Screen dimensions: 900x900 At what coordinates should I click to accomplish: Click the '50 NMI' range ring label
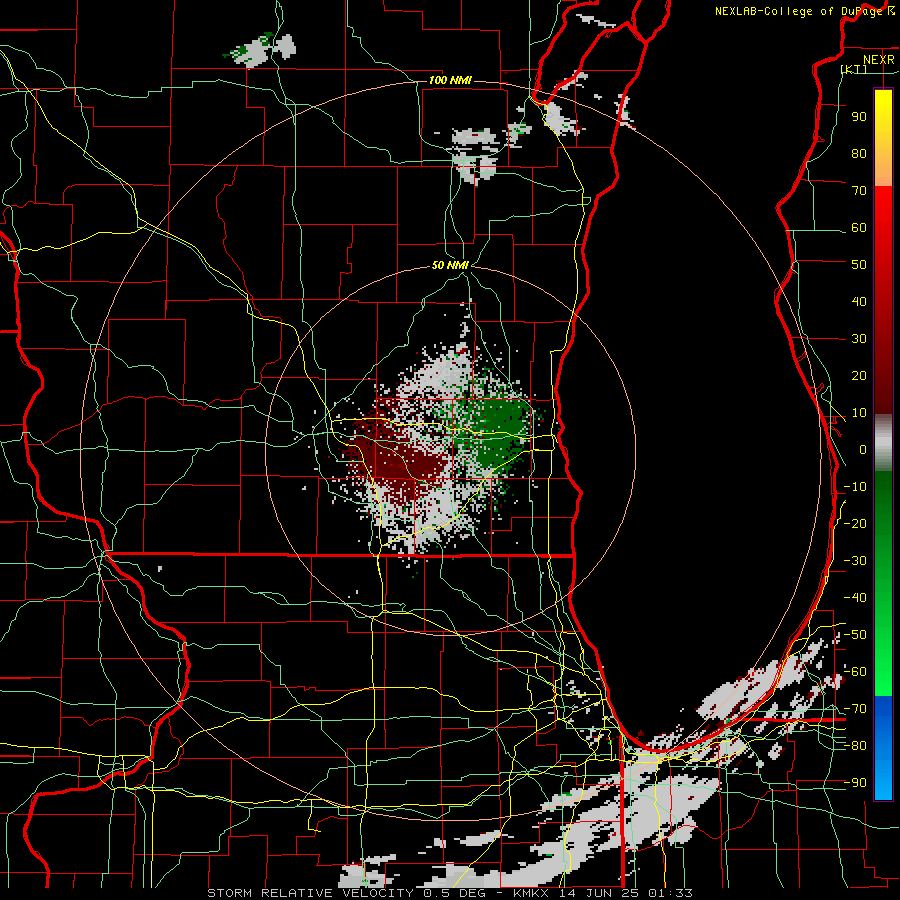pyautogui.click(x=450, y=265)
